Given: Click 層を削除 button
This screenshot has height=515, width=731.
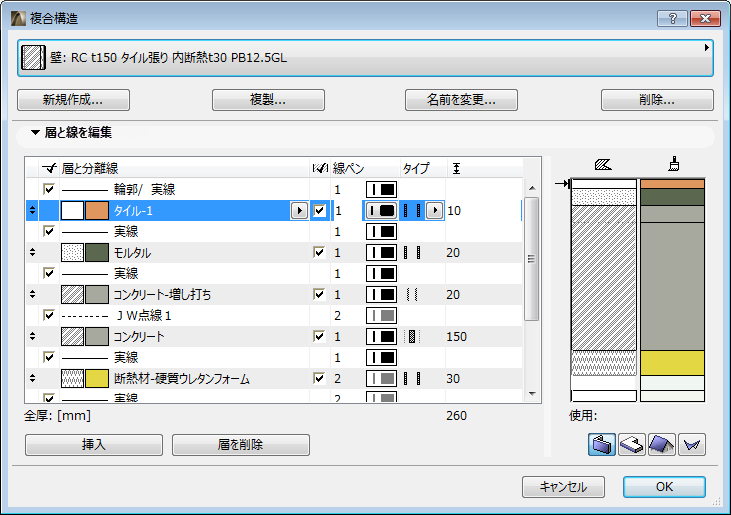Looking at the screenshot, I should click(241, 445).
